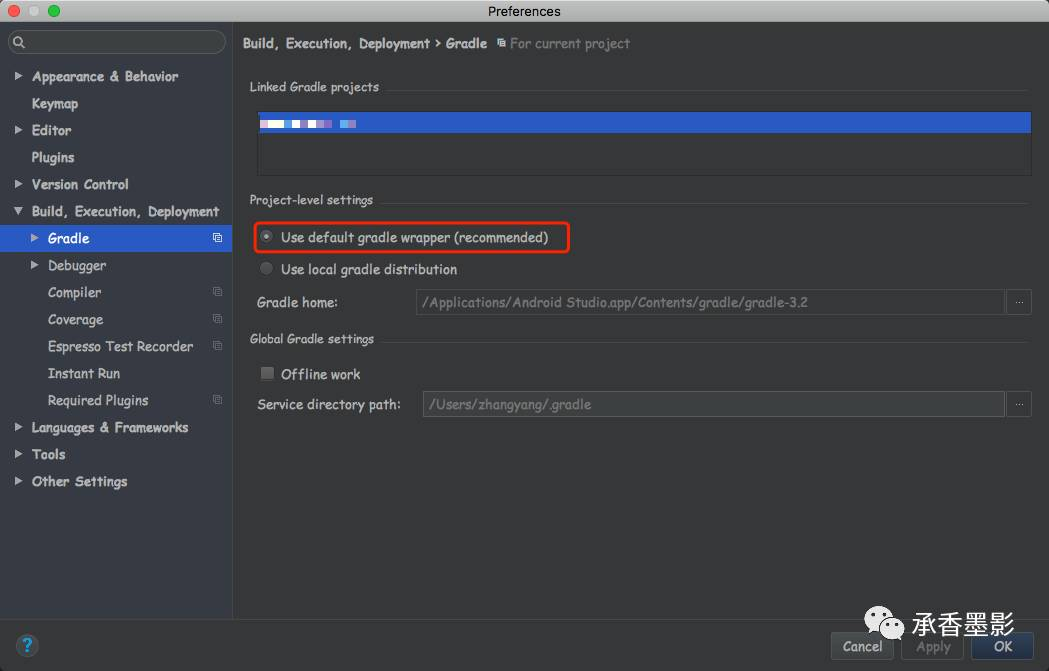Click the monitor icon beside Compiler
Image resolution: width=1049 pixels, height=671 pixels.
point(217,292)
